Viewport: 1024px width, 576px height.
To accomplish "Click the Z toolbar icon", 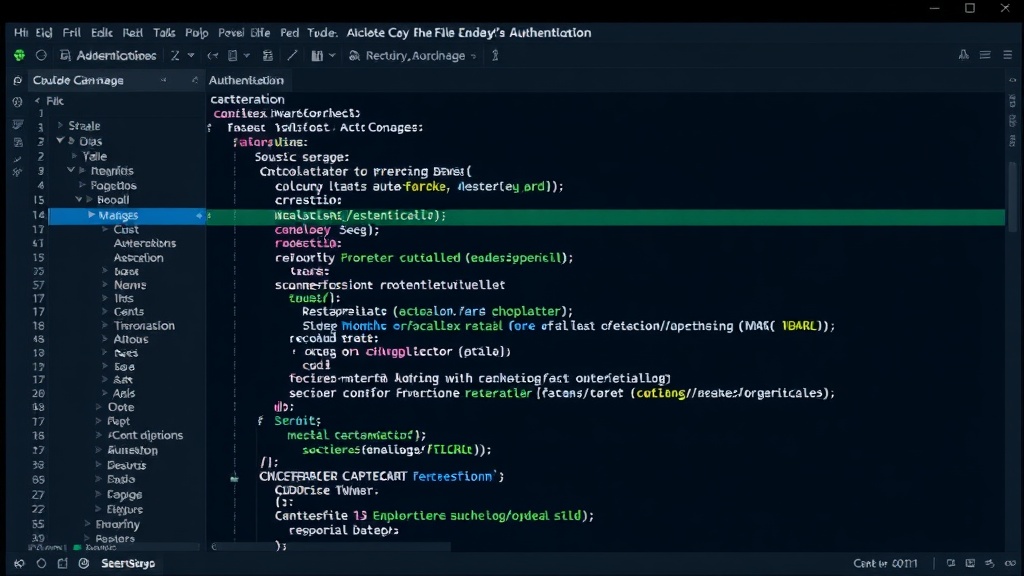I will pos(175,56).
